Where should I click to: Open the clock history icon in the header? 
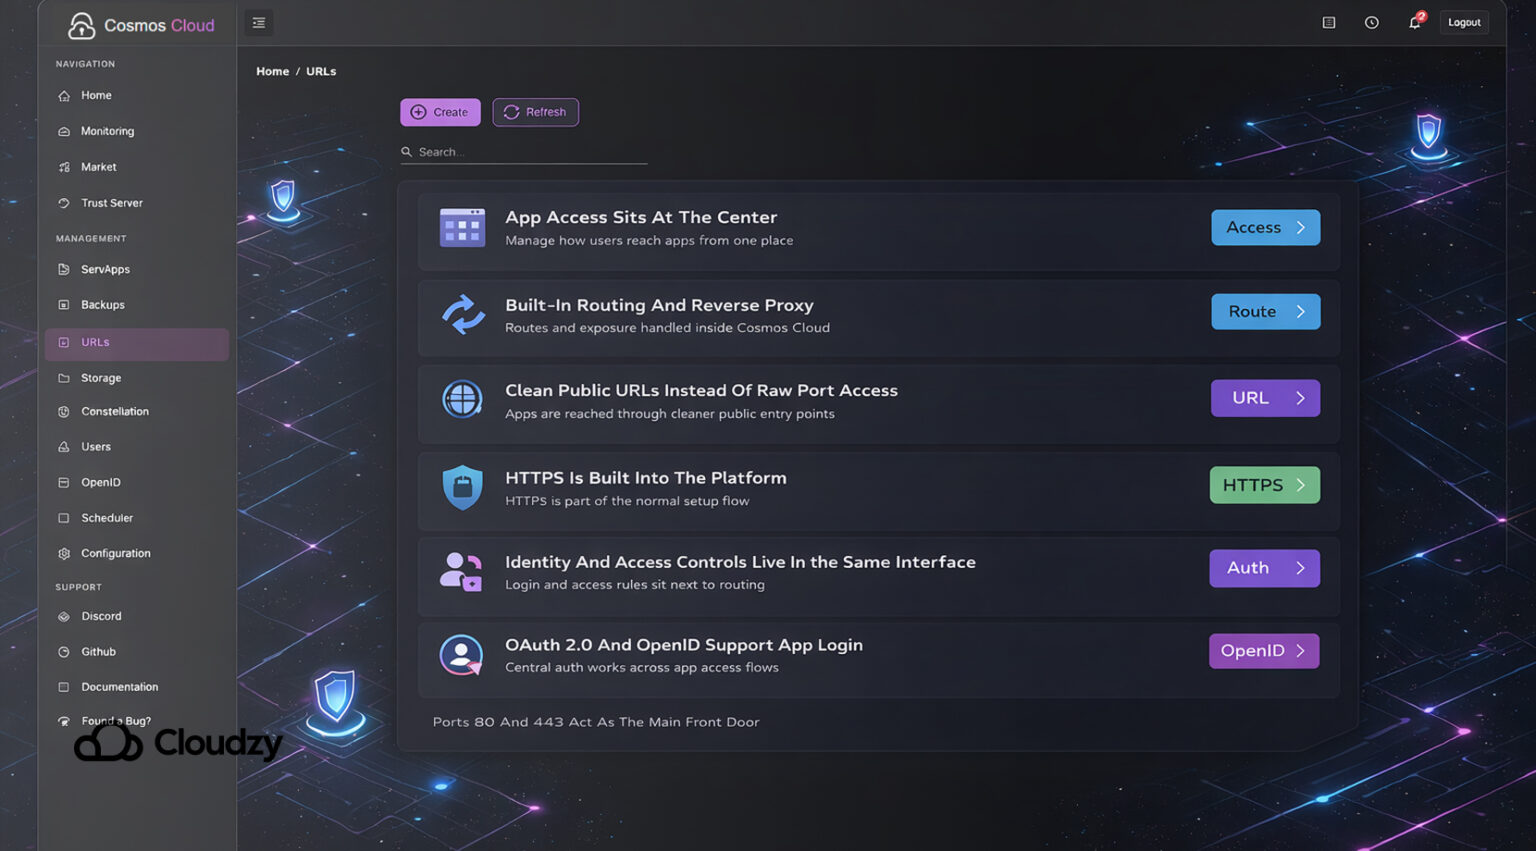(1372, 23)
